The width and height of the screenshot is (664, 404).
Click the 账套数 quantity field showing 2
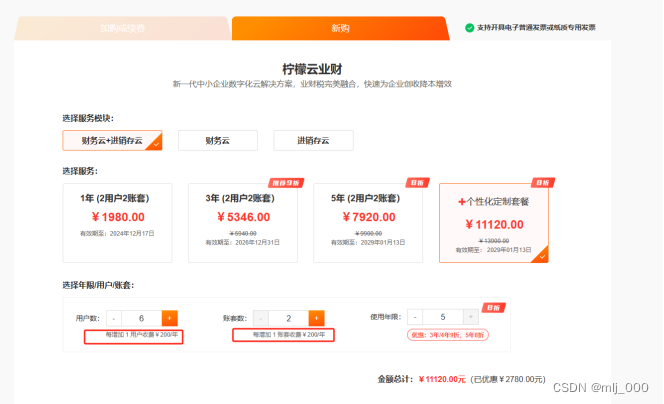pos(288,318)
